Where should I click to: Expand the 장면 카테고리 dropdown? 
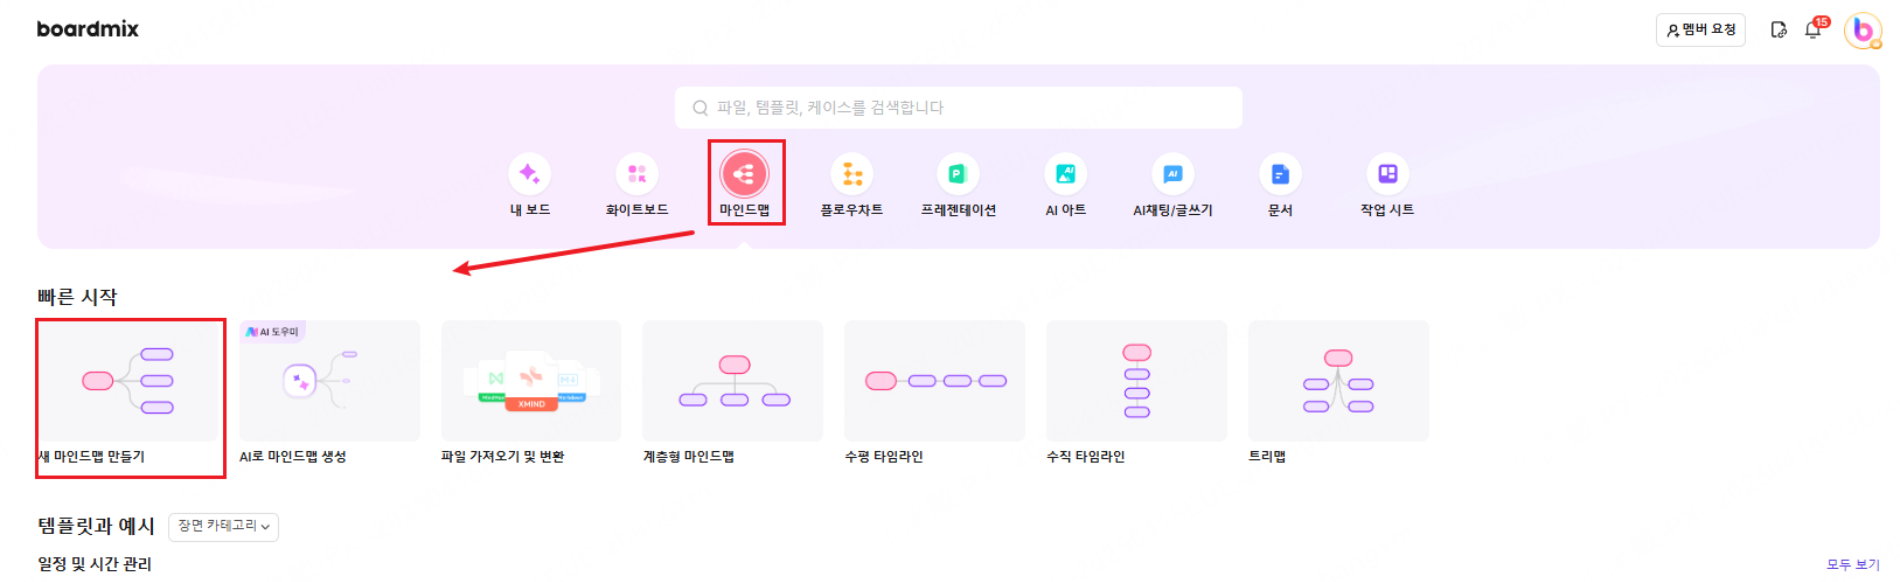pyautogui.click(x=224, y=526)
